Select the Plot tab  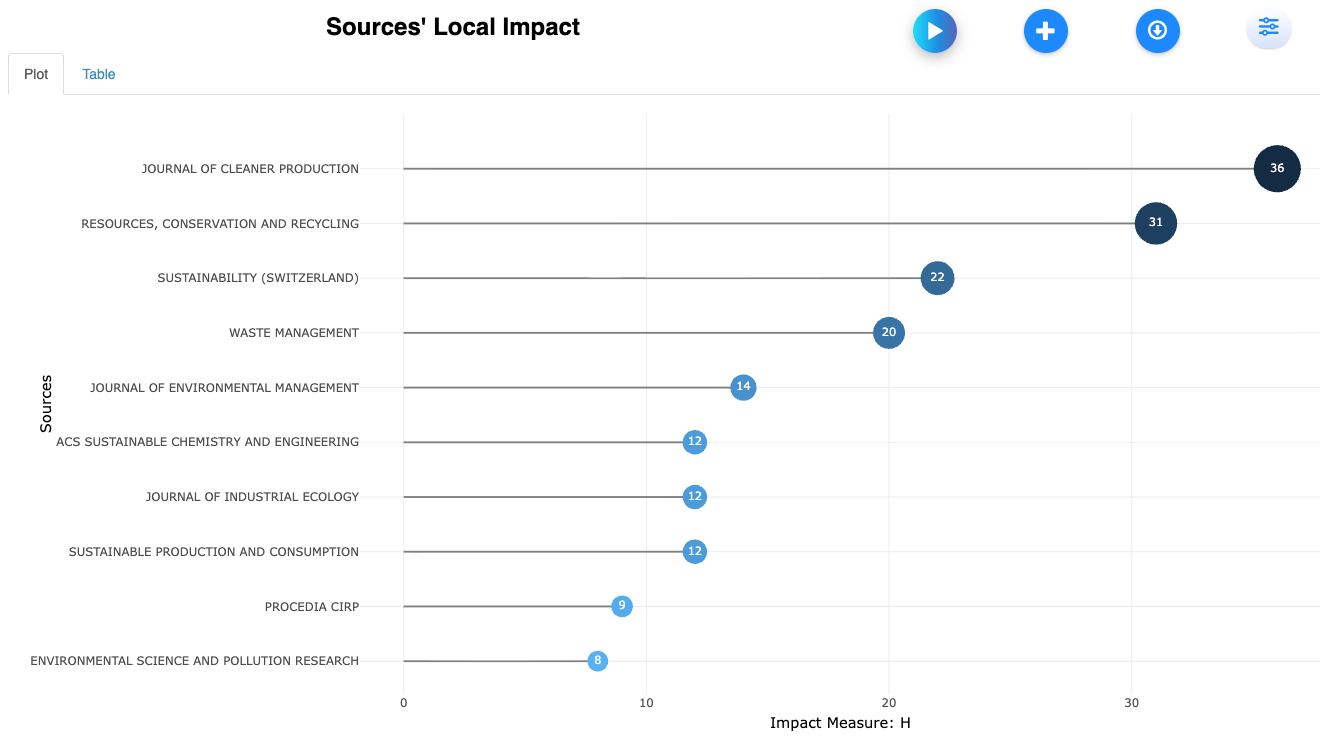[x=36, y=74]
